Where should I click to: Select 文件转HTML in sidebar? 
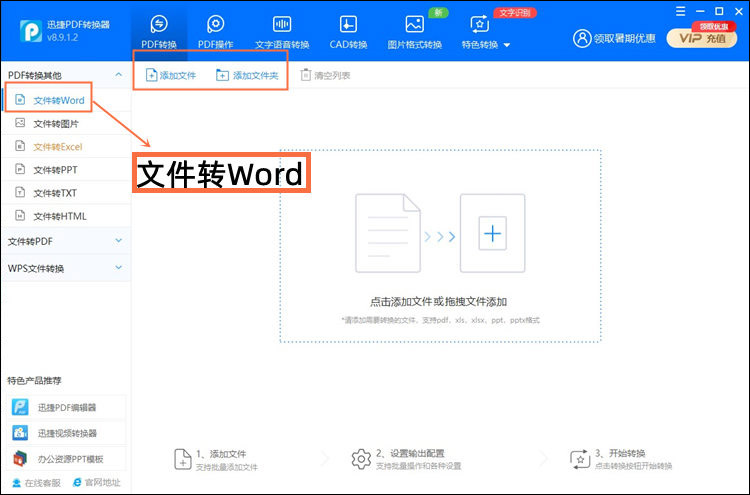tap(66, 216)
